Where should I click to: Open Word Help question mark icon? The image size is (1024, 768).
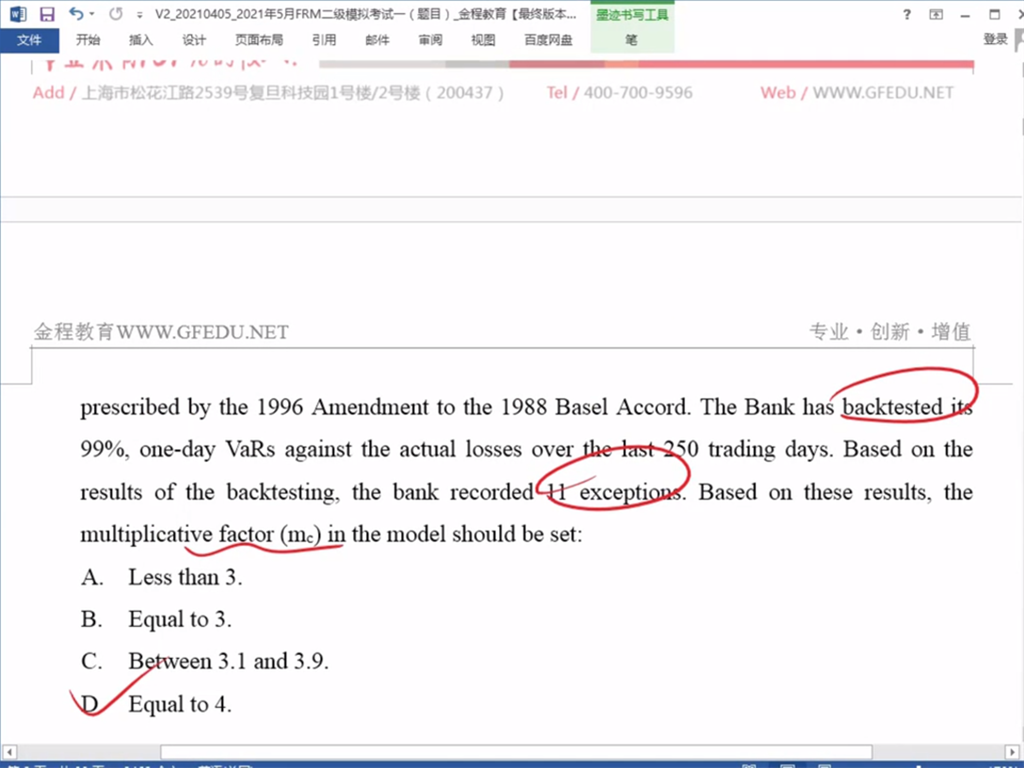(907, 14)
